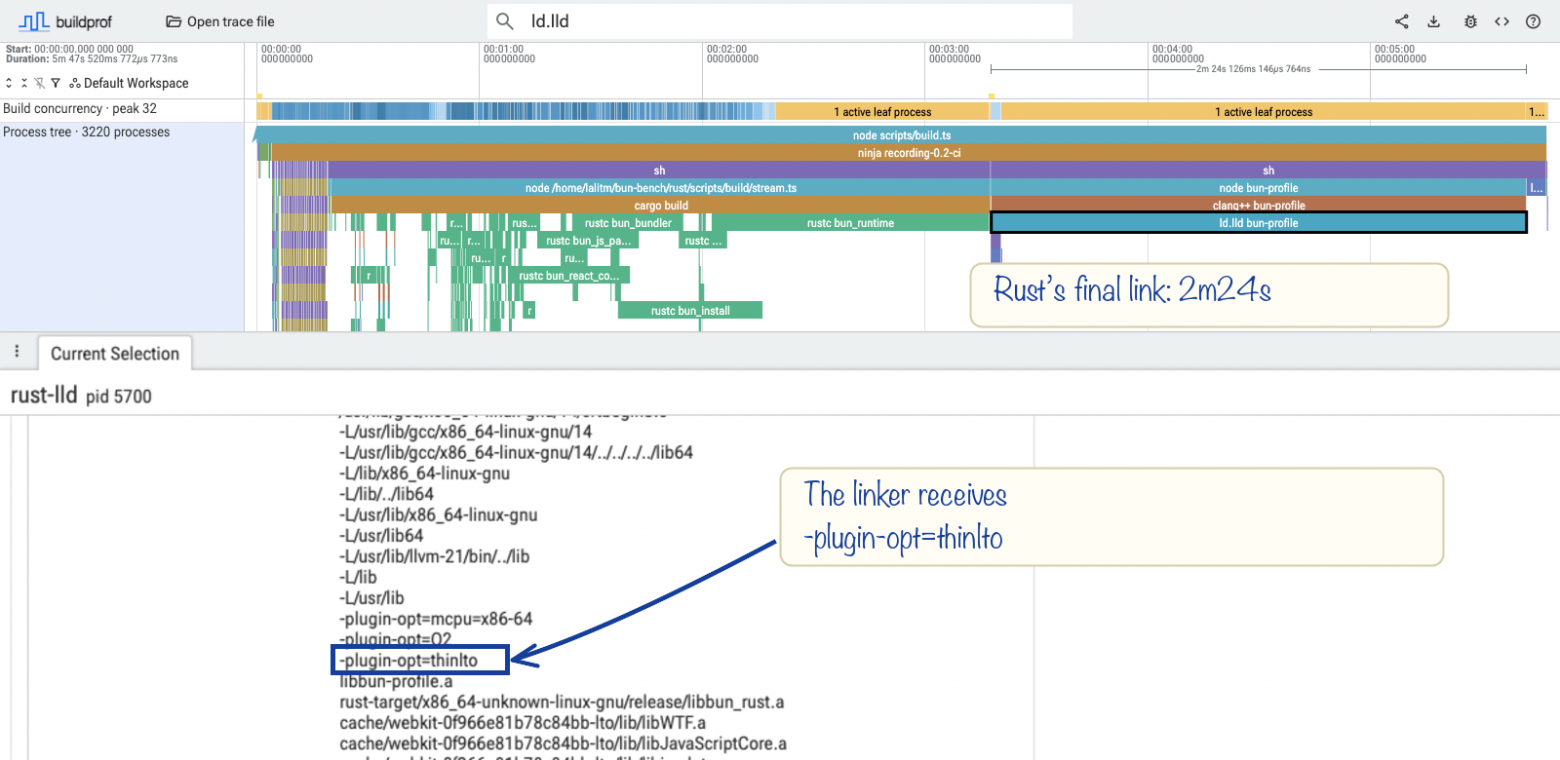Viewport: 1560px width, 760px height.
Task: Select the Build concurrency track header
Action: click(122, 109)
